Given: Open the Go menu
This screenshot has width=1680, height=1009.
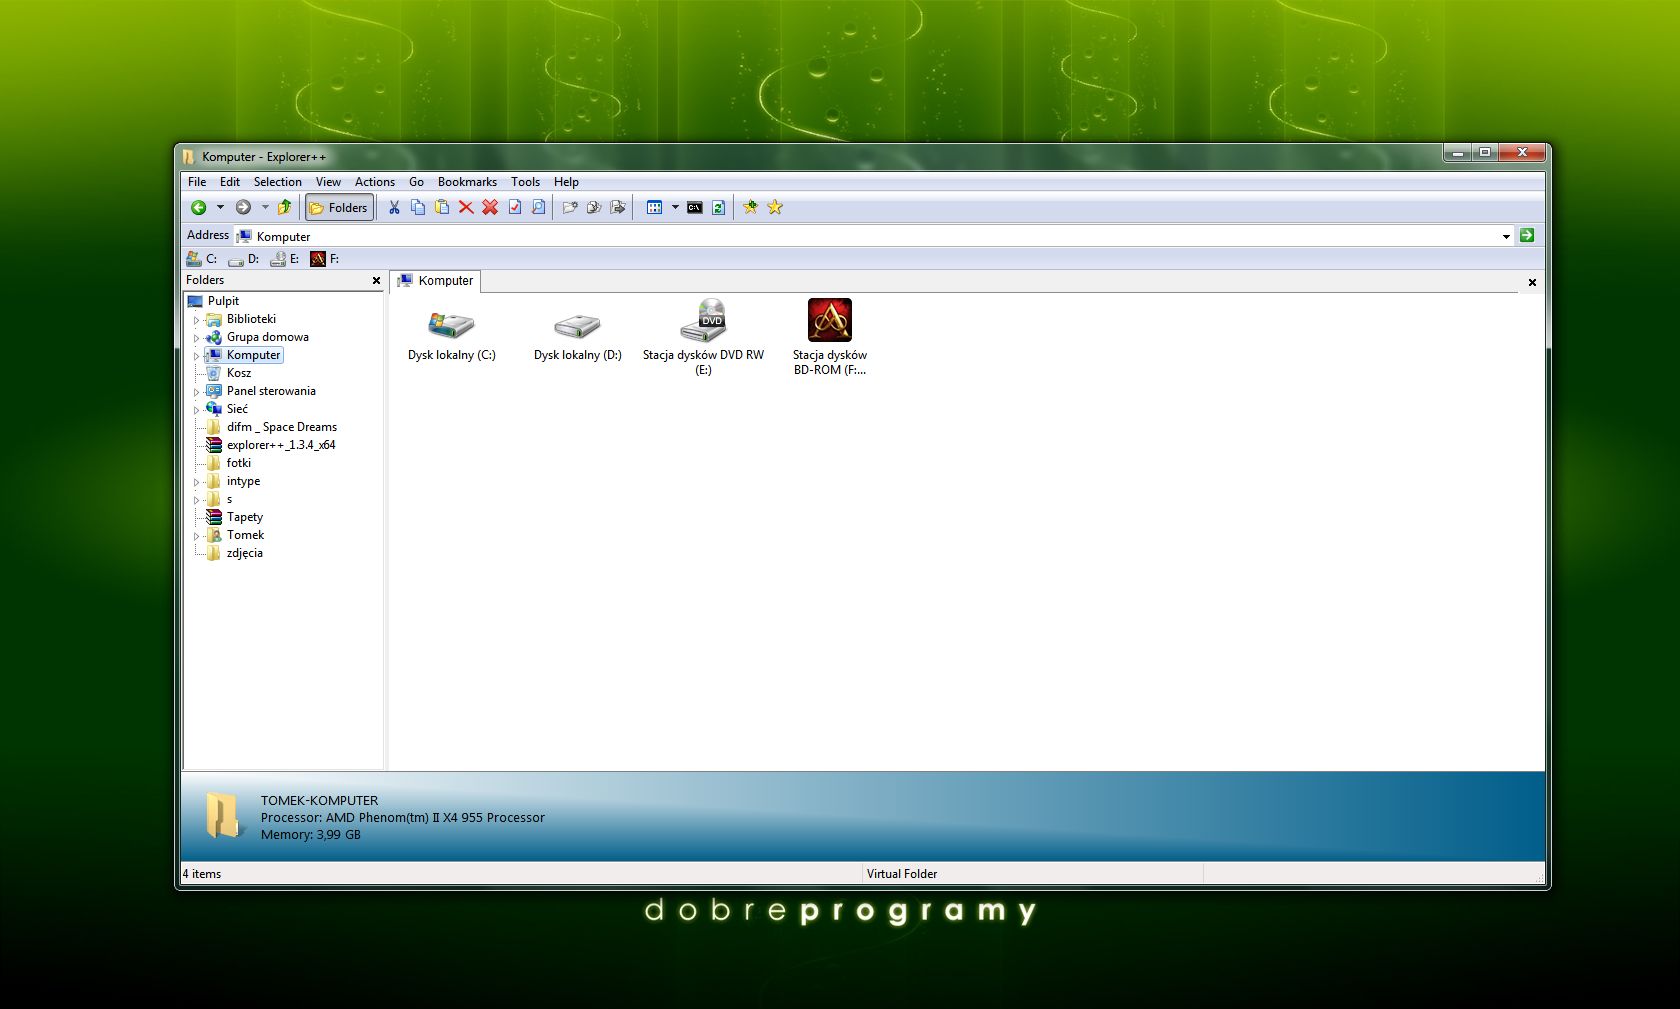Looking at the screenshot, I should point(416,182).
